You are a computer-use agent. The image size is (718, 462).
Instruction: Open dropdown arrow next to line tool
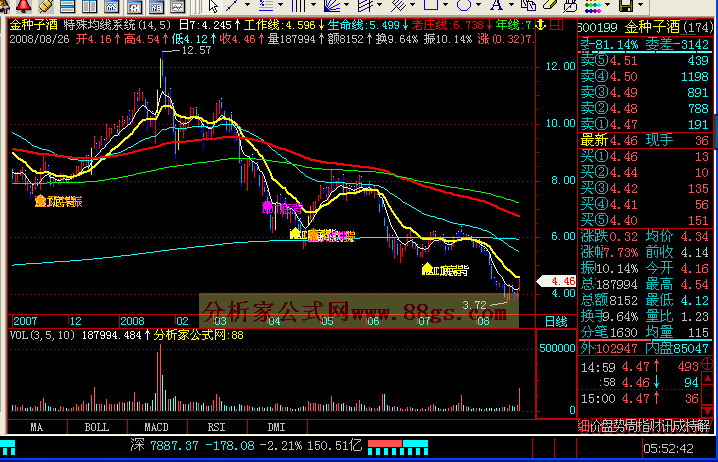pyautogui.click(x=247, y=4)
